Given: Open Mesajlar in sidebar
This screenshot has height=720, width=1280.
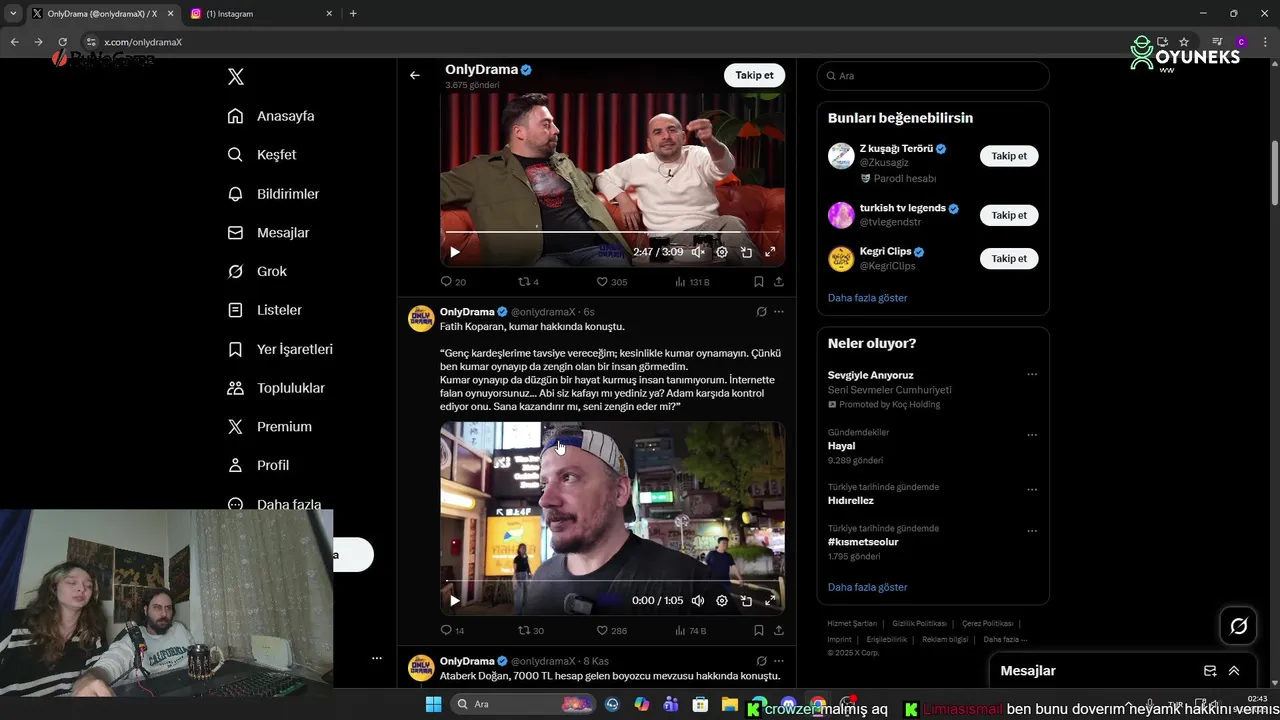Looking at the screenshot, I should 268,233.
